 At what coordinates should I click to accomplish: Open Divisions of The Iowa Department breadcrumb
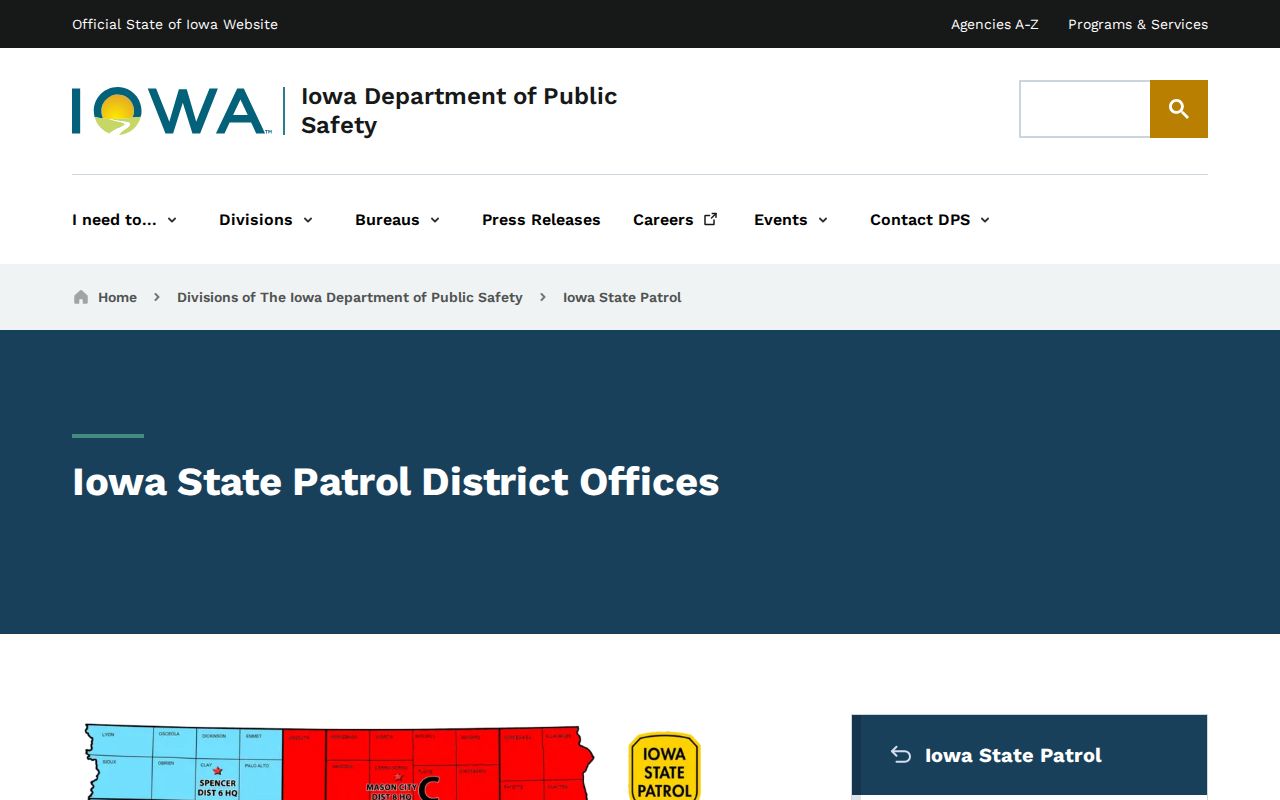[350, 297]
